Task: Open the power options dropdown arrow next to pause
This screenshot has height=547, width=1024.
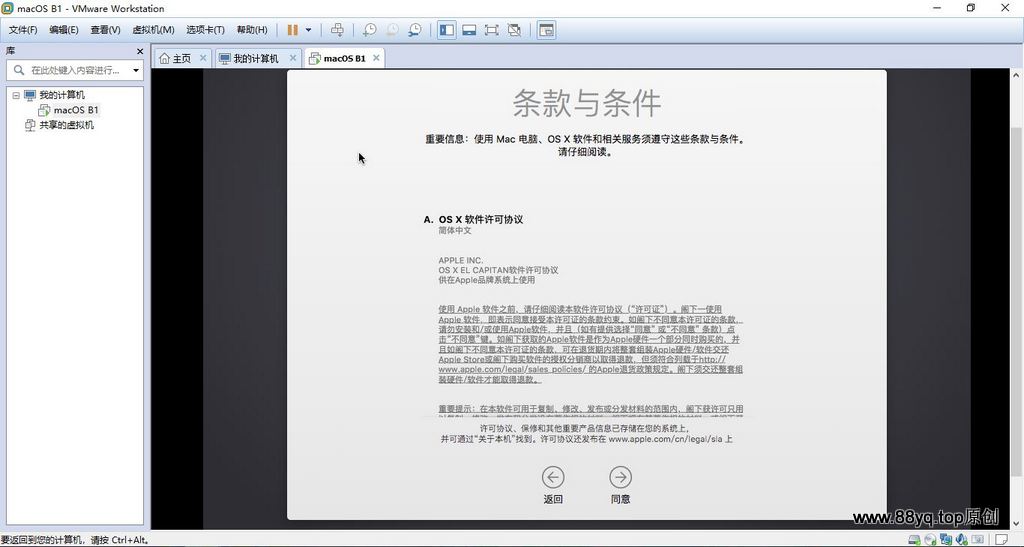Action: point(308,30)
